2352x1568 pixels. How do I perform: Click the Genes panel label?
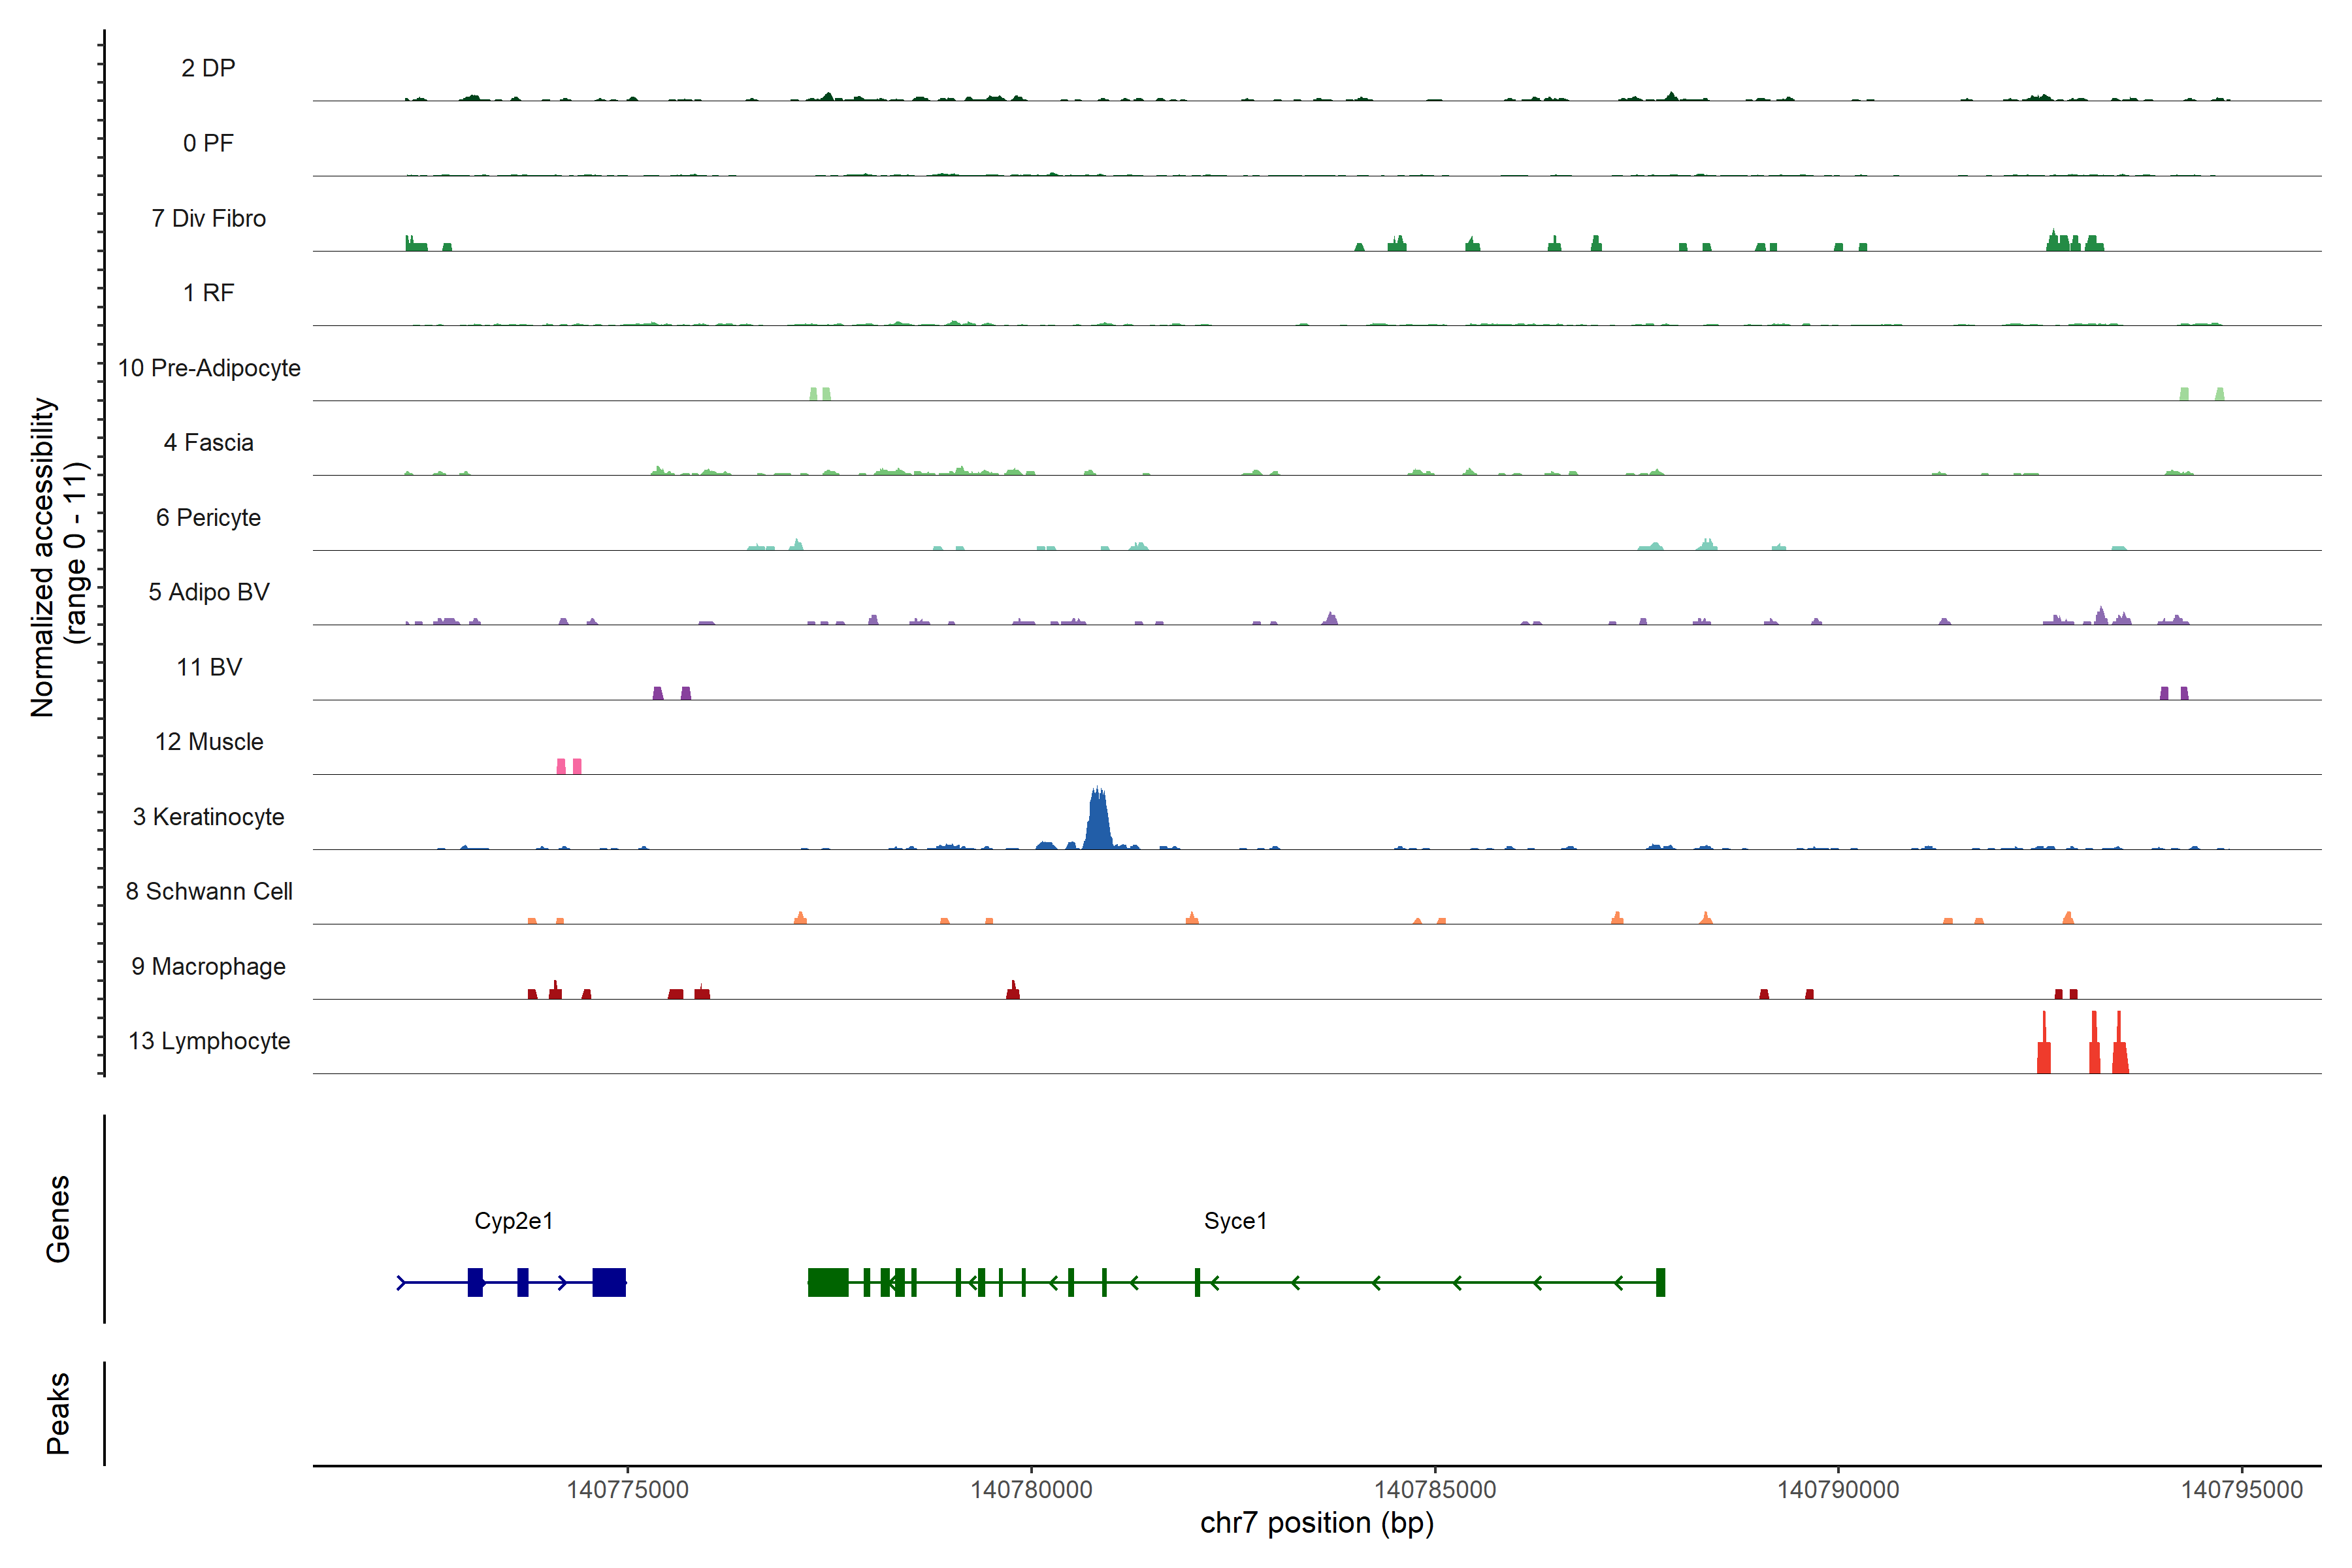[58, 1219]
